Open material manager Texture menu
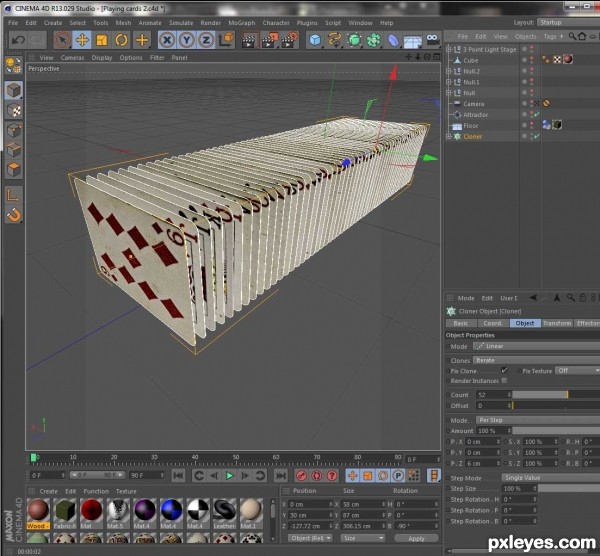 tap(126, 491)
